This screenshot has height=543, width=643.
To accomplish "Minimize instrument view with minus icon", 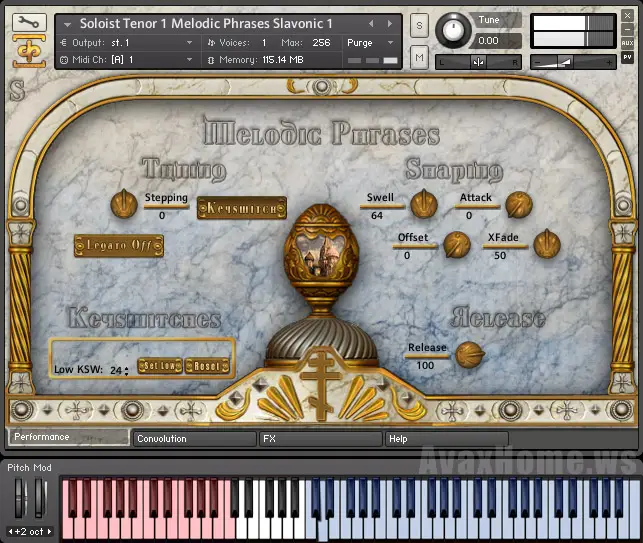I will [627, 29].
